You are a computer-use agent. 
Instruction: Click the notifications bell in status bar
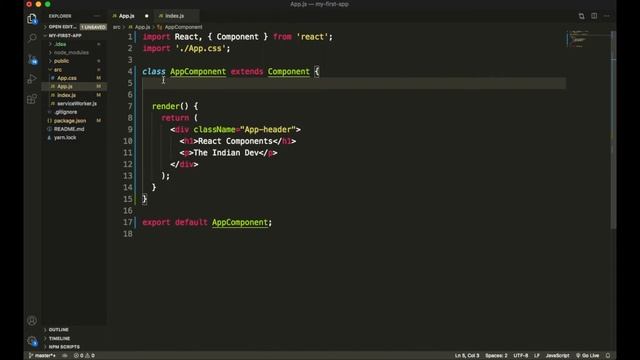pyautogui.click(x=608, y=356)
